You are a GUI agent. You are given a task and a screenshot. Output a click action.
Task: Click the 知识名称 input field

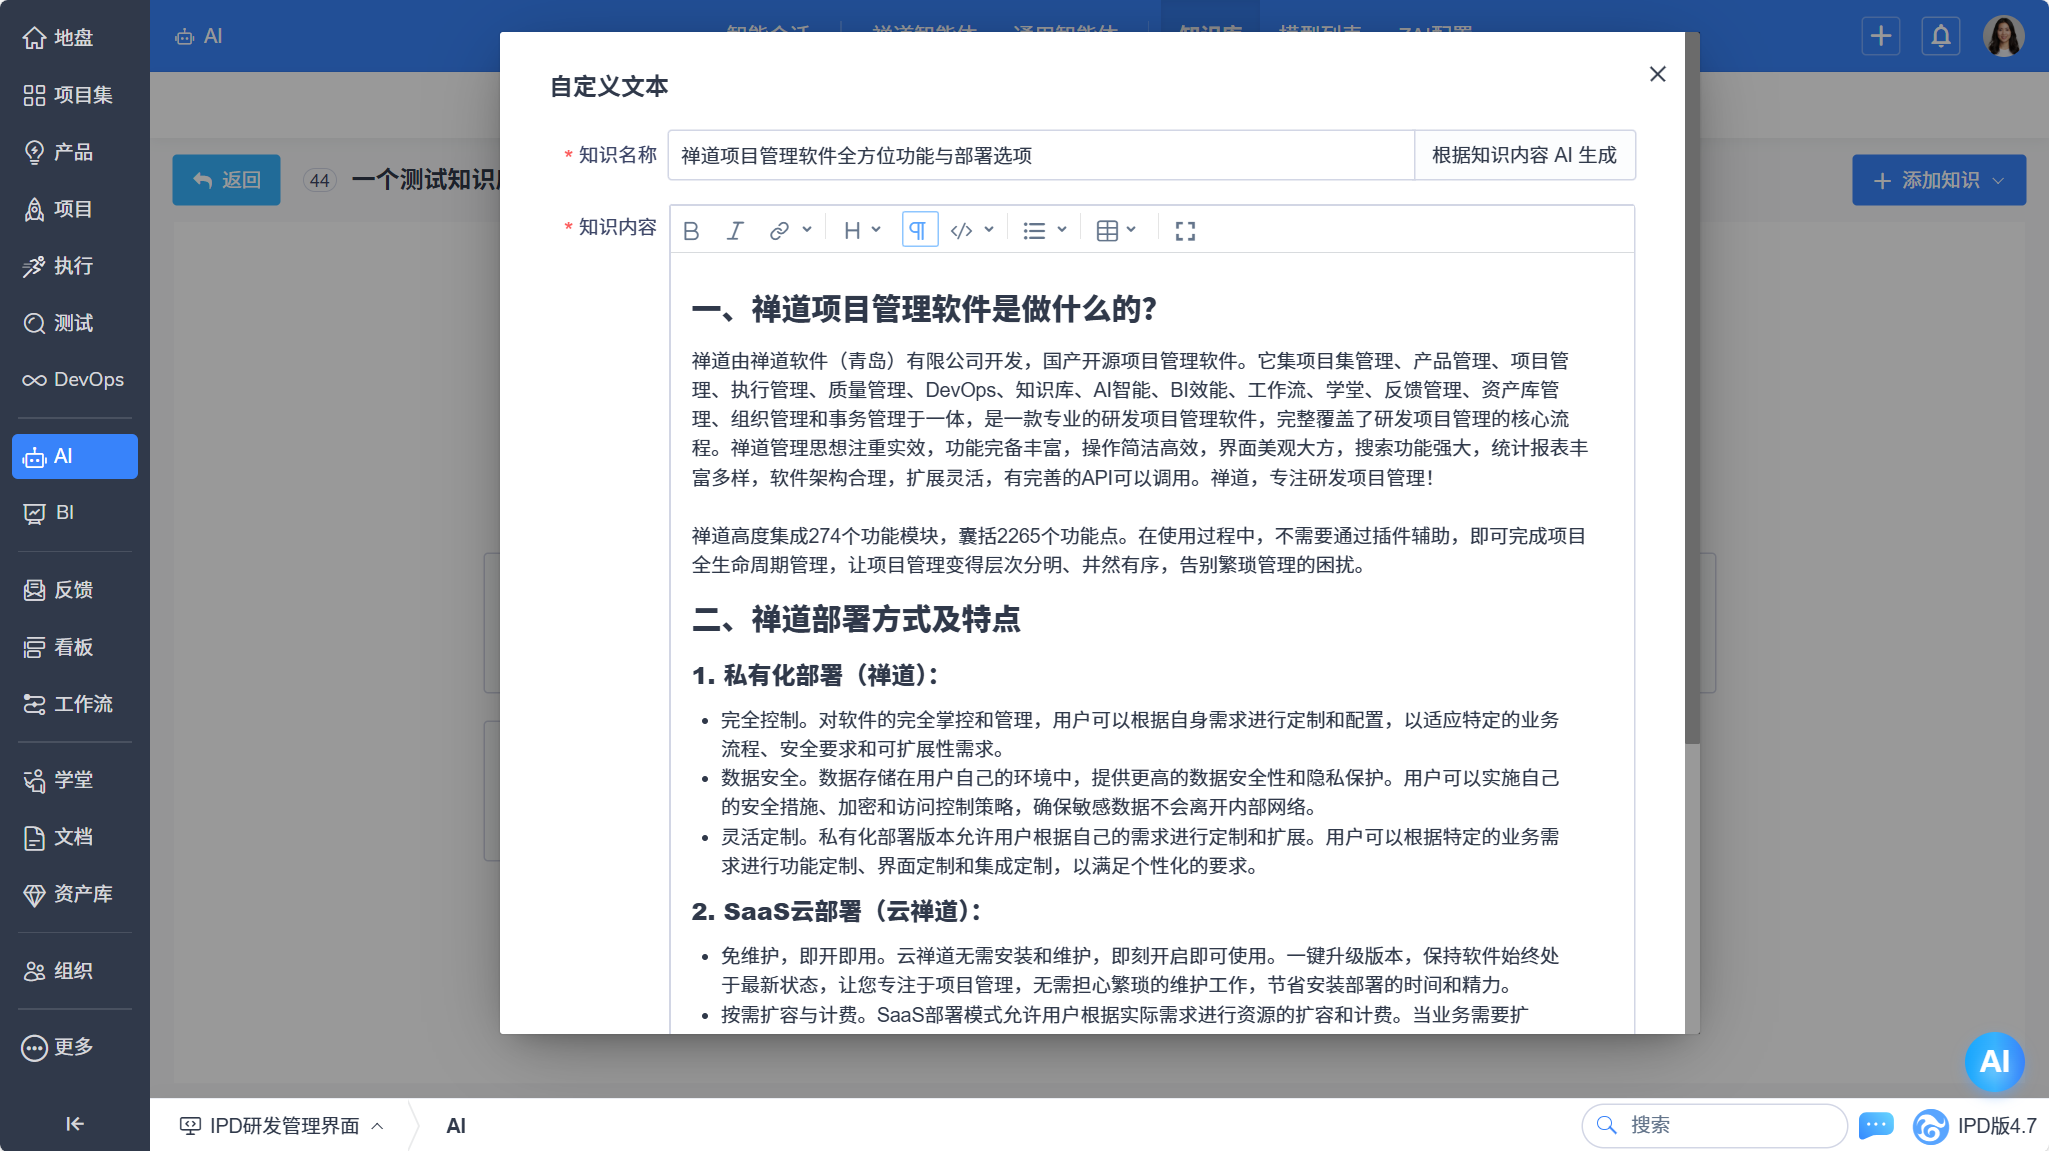point(1040,155)
